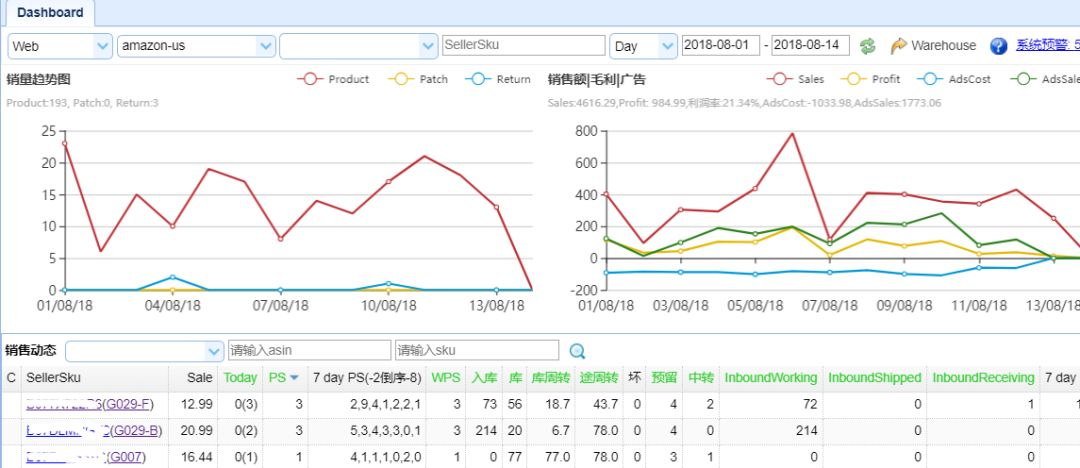Click the end date 2018-08-14 field
Viewport: 1080px width, 468px height.
[810, 45]
